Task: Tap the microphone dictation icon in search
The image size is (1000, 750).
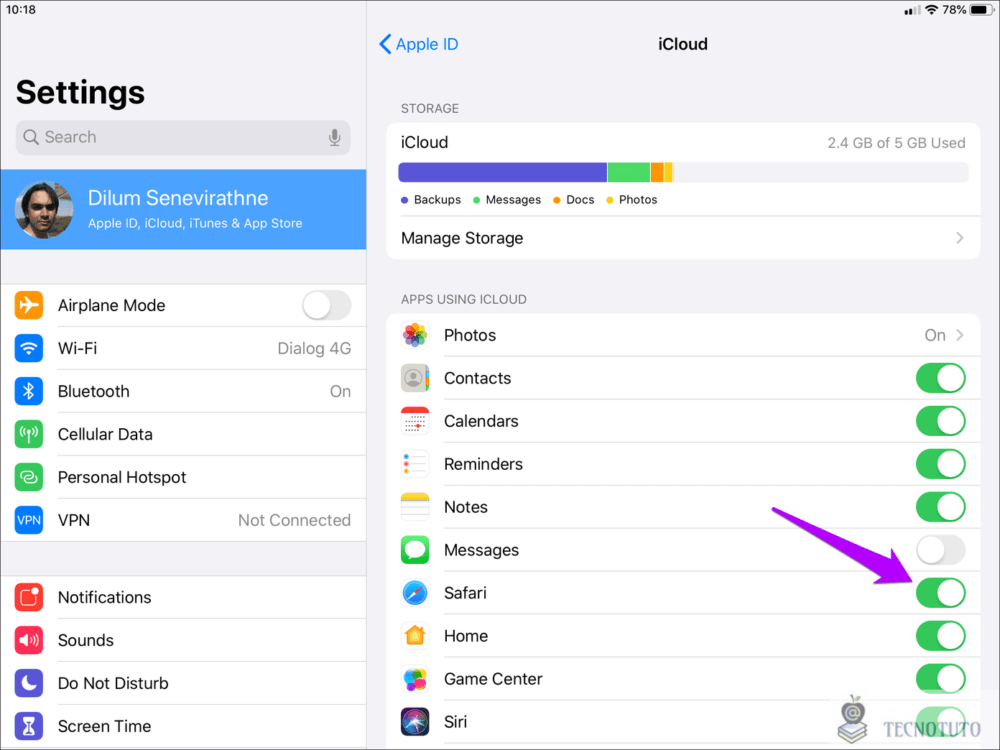Action: [x=334, y=137]
